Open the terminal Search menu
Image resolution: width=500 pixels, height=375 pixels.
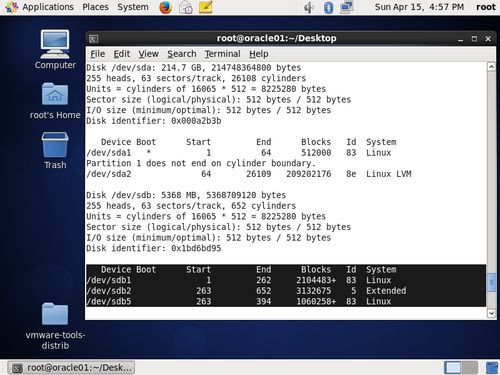coord(182,54)
